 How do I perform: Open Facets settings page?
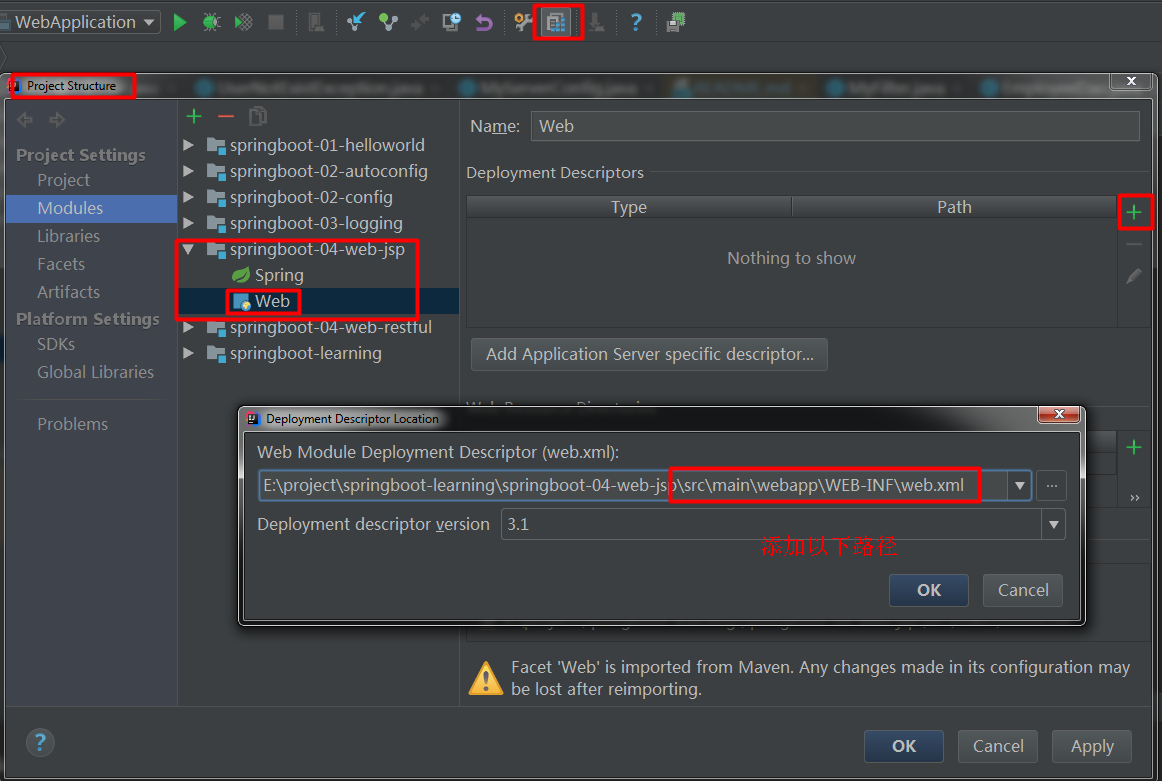click(61, 265)
